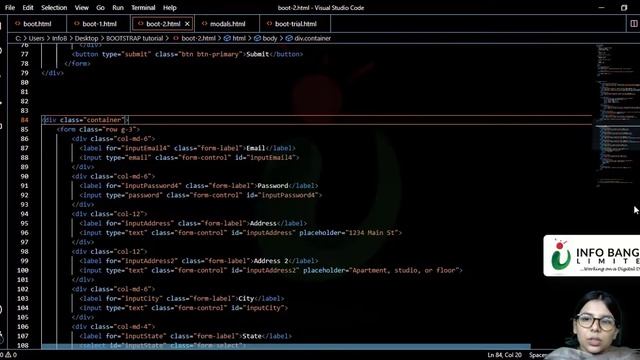
Task: Click the Password label text on line 91
Action: point(273,186)
